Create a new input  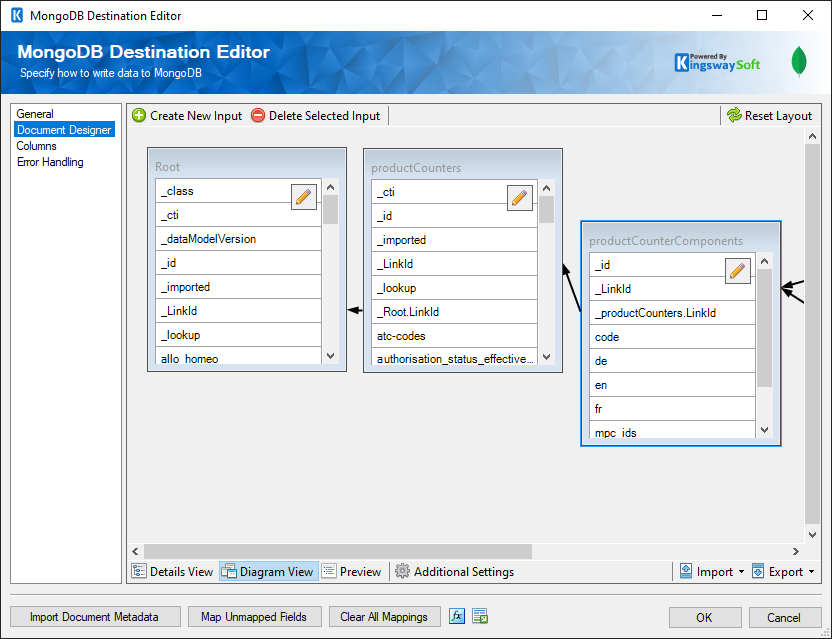187,116
